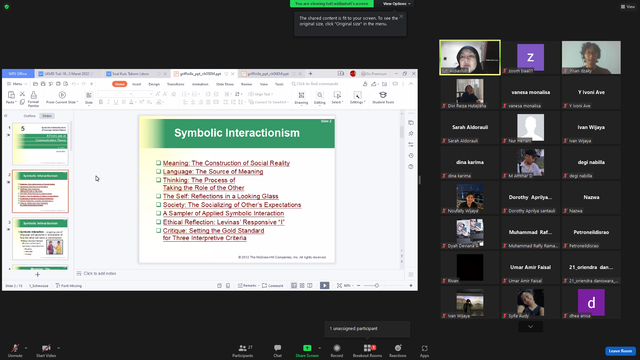Open a new WPS tab with the plus button

click(x=310, y=74)
